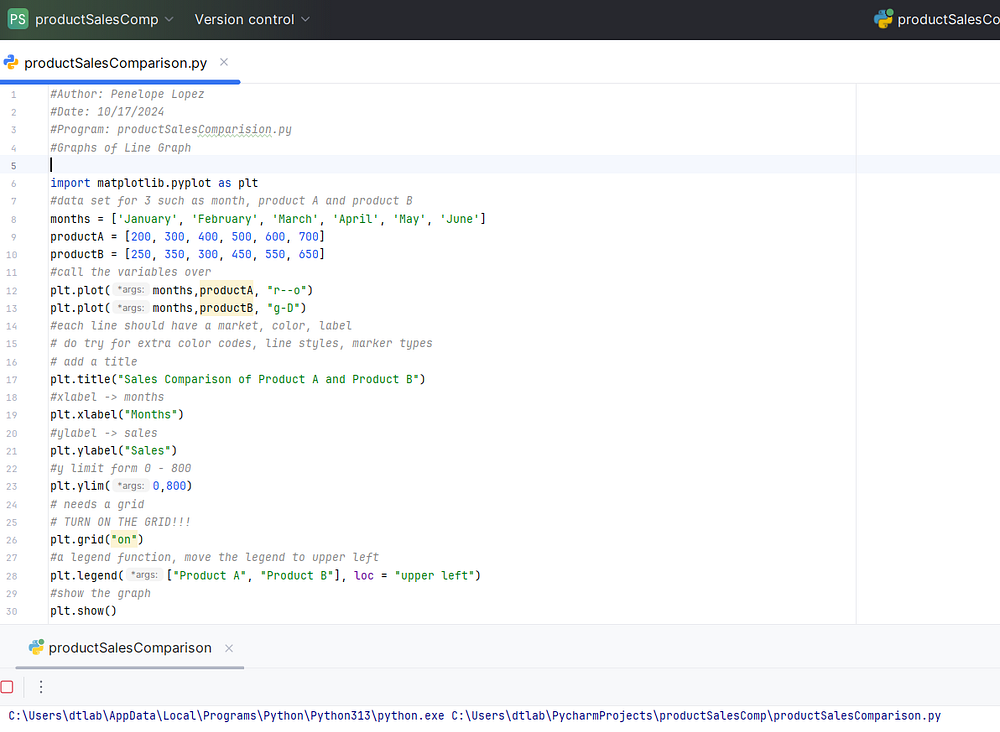This screenshot has height=732, width=1000.
Task: Click the '#Author: Penelope Lopez' comment
Action: (x=128, y=94)
